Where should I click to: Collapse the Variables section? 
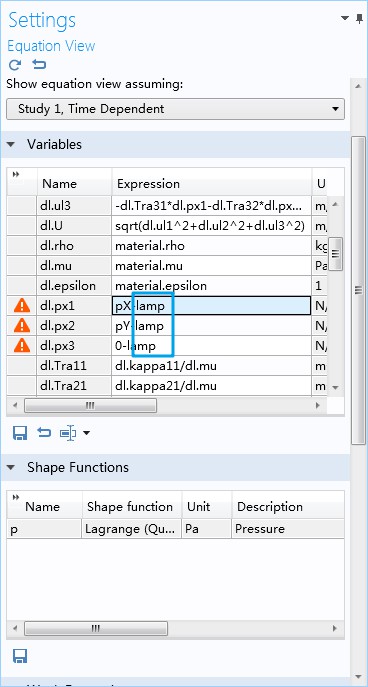tap(11, 145)
